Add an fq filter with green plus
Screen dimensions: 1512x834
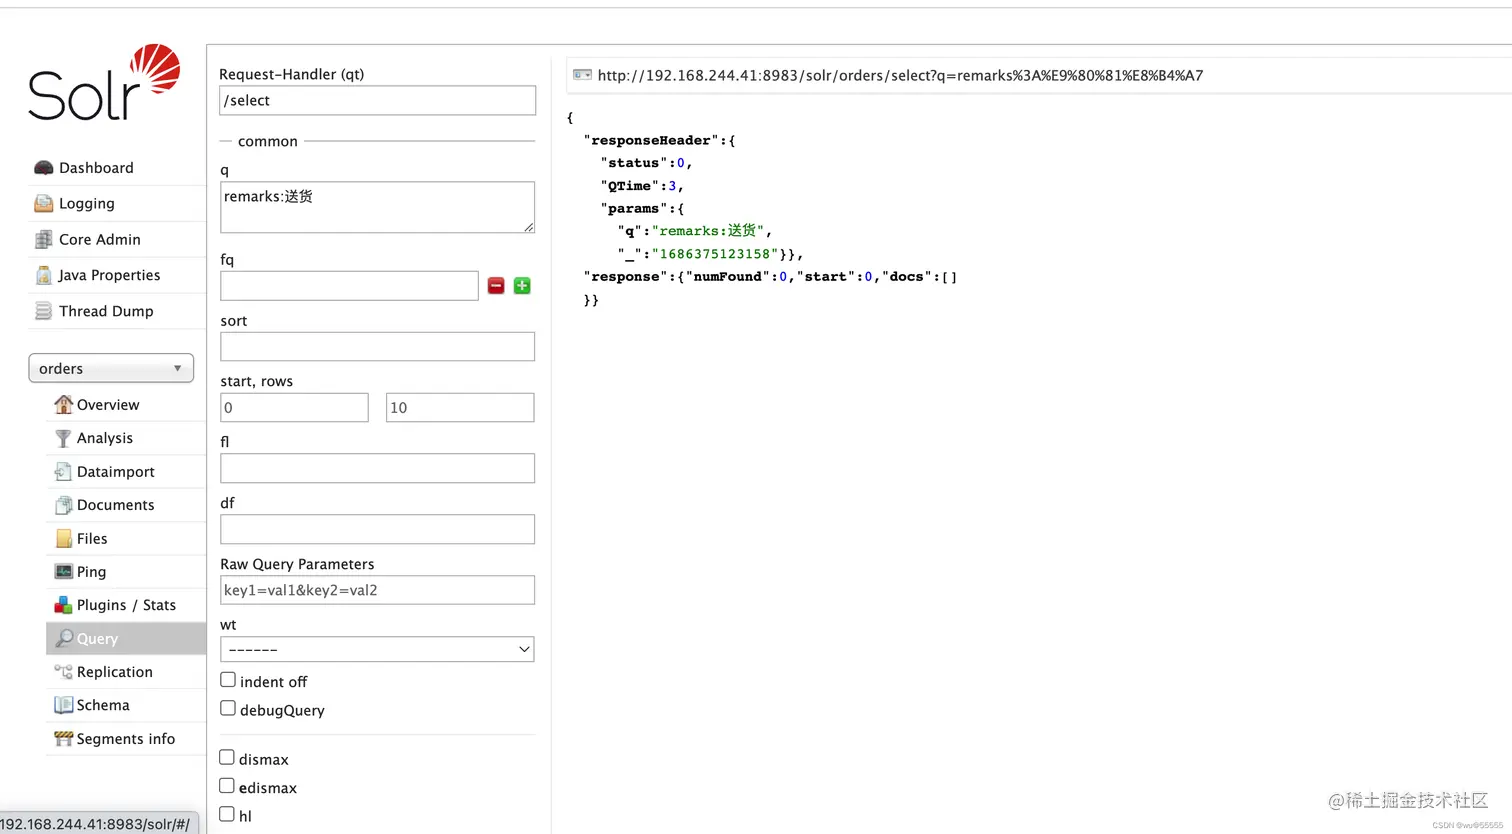tap(522, 286)
